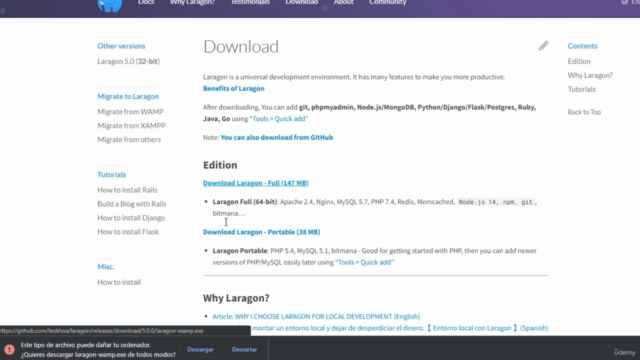Click the Laragon Full (64-bit) text

tap(245, 202)
